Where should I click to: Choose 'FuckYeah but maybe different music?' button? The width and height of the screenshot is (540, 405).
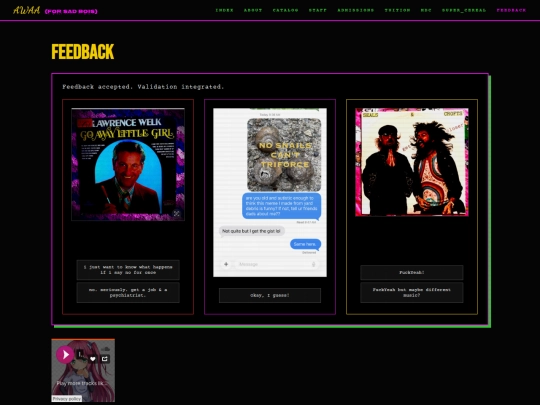pos(412,292)
